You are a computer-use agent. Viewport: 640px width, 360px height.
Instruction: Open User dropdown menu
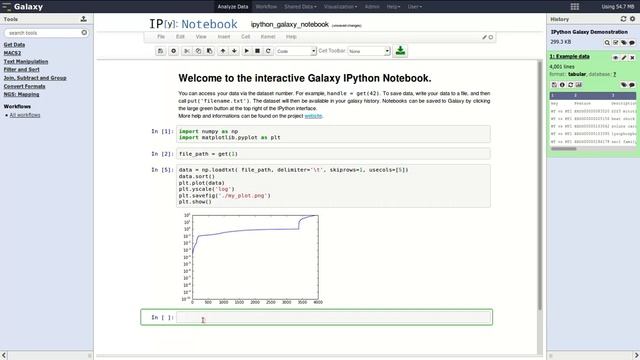tap(415, 7)
